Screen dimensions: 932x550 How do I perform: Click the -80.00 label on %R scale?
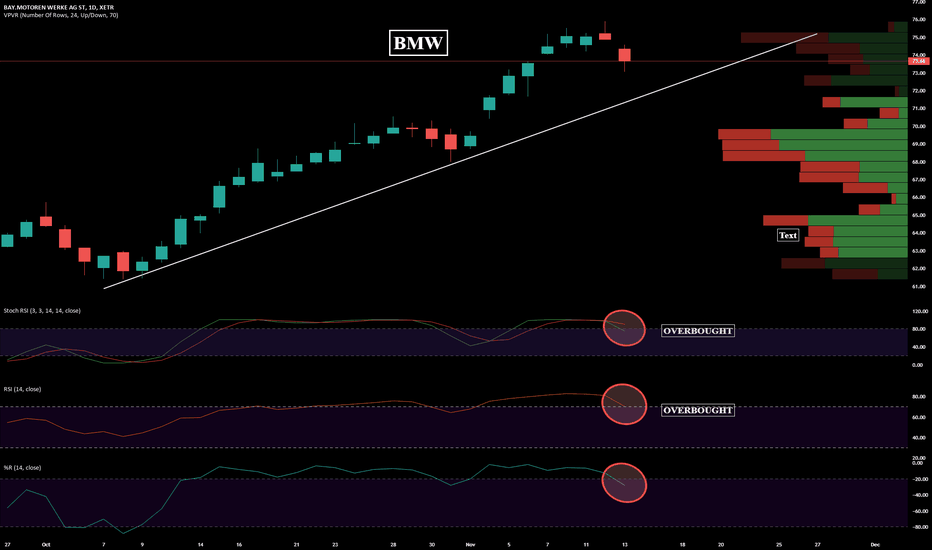(919, 527)
